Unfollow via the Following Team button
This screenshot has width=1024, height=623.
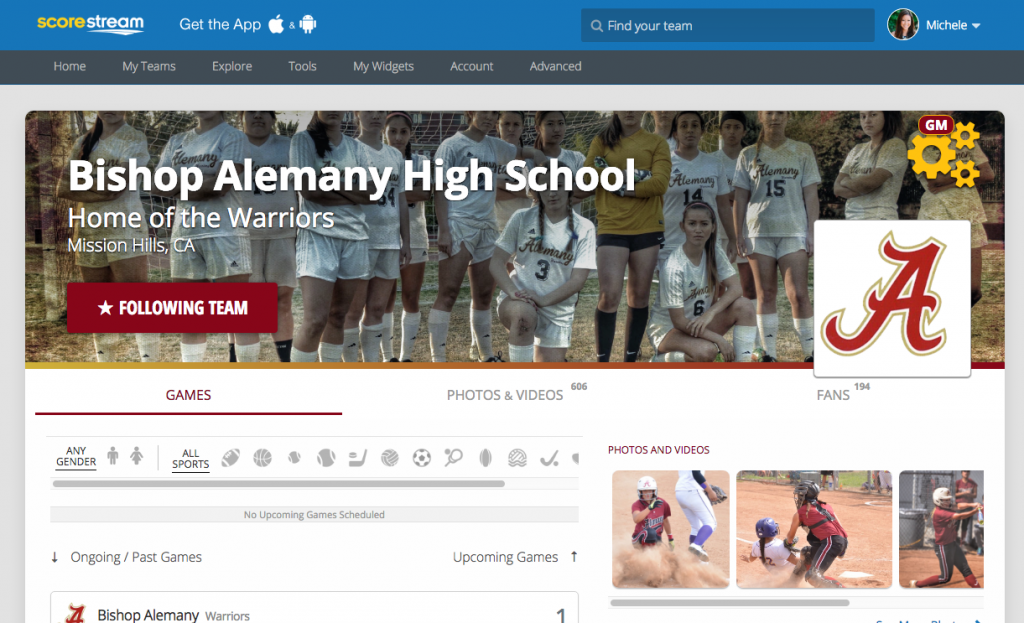click(172, 308)
